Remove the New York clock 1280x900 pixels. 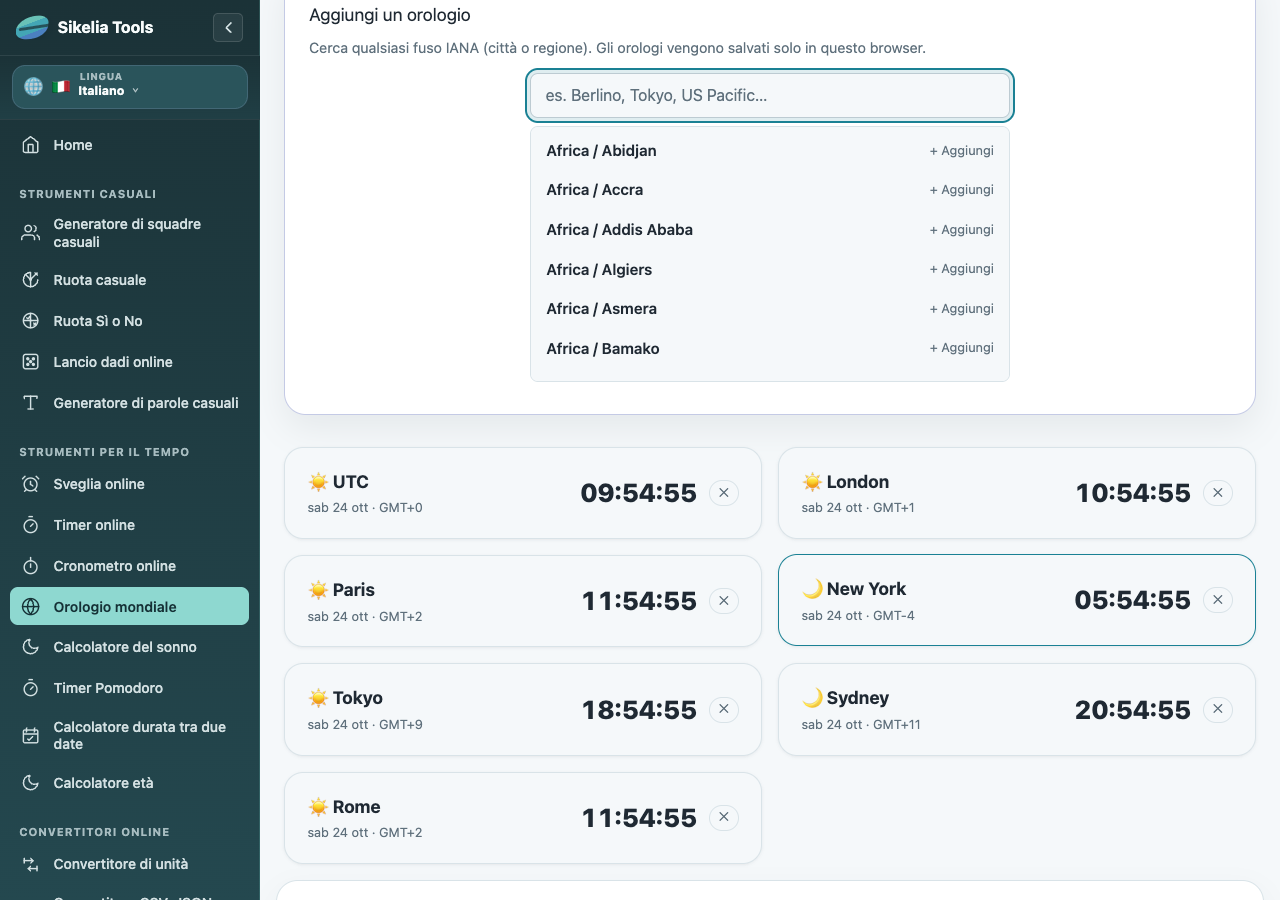[x=1218, y=600]
